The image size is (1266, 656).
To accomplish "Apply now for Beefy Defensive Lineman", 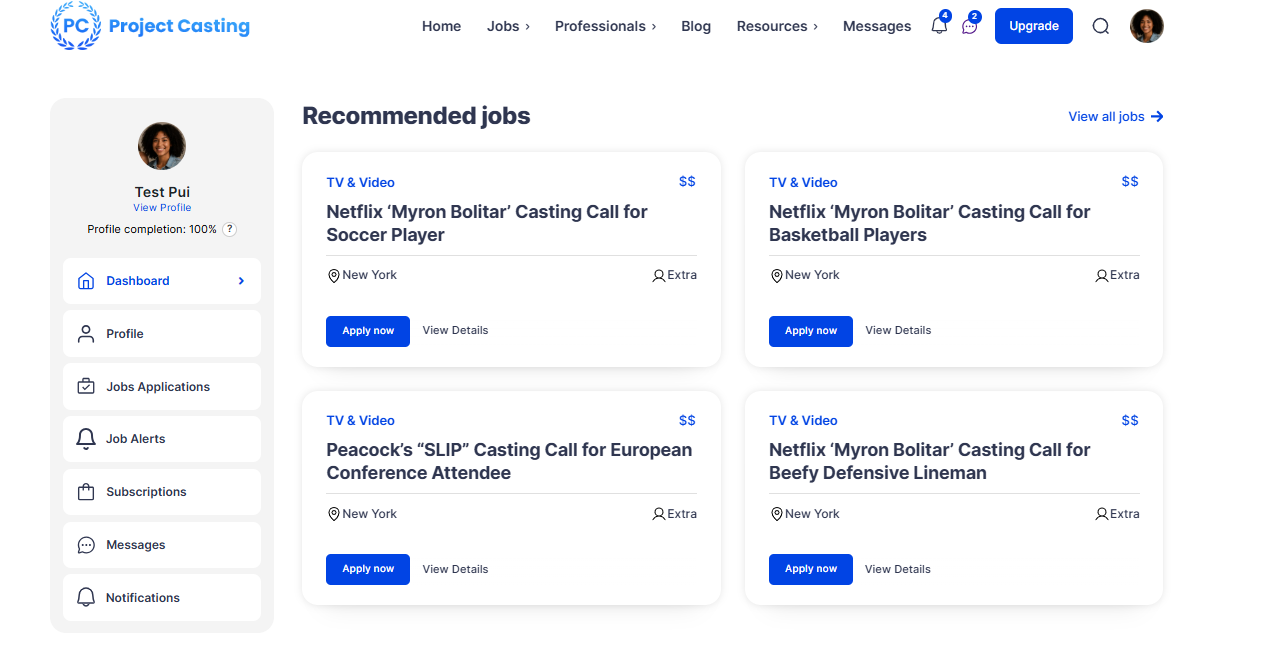I will (x=811, y=569).
